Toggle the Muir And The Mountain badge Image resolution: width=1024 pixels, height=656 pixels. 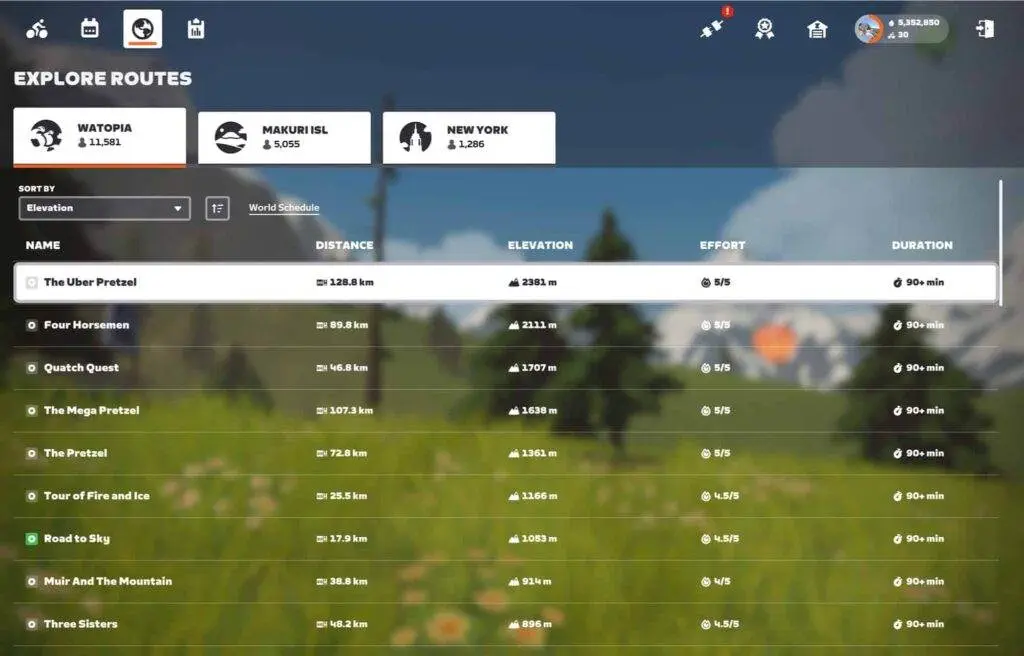point(31,582)
